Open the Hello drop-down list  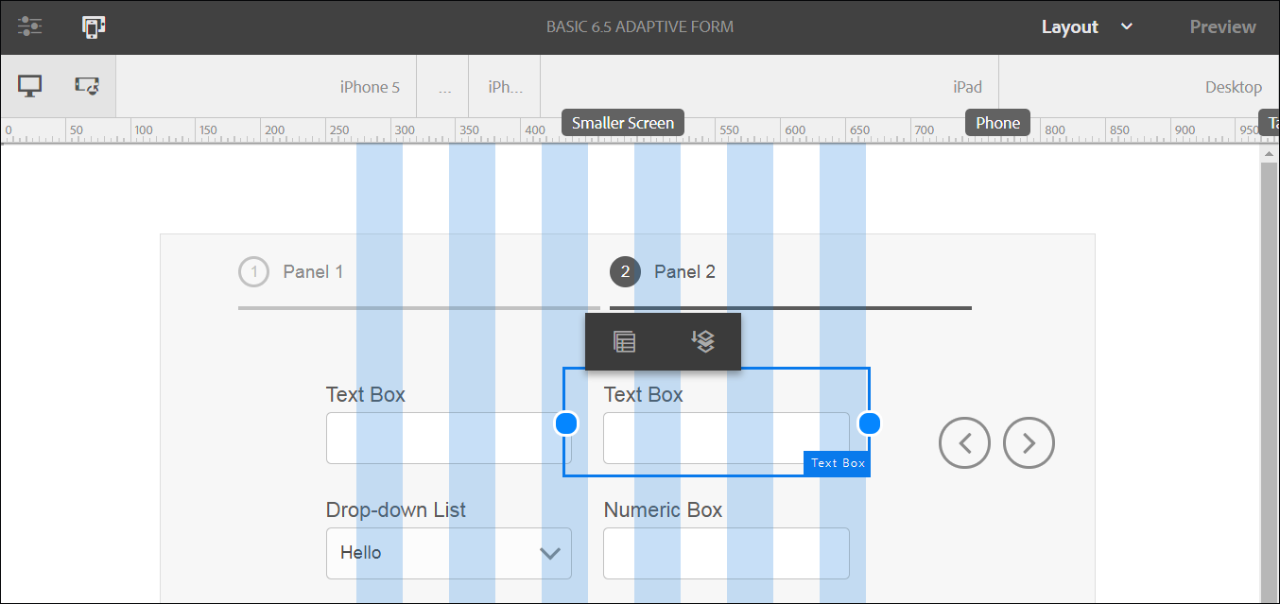448,553
